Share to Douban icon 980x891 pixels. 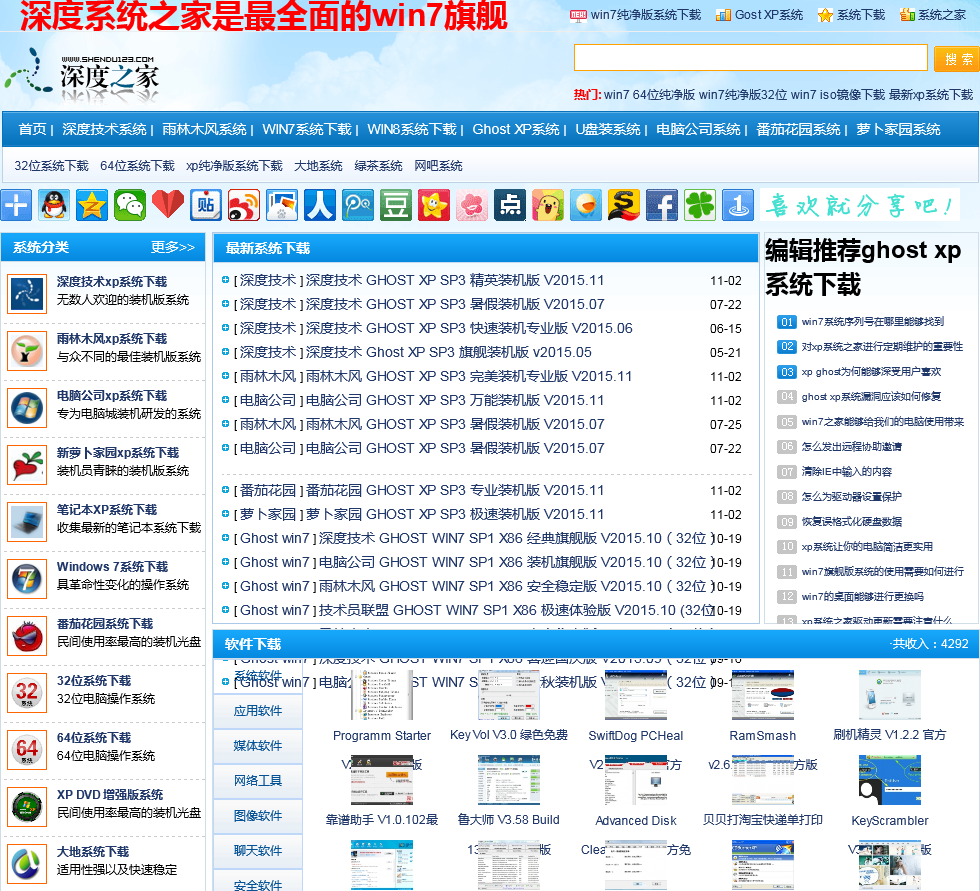[396, 205]
